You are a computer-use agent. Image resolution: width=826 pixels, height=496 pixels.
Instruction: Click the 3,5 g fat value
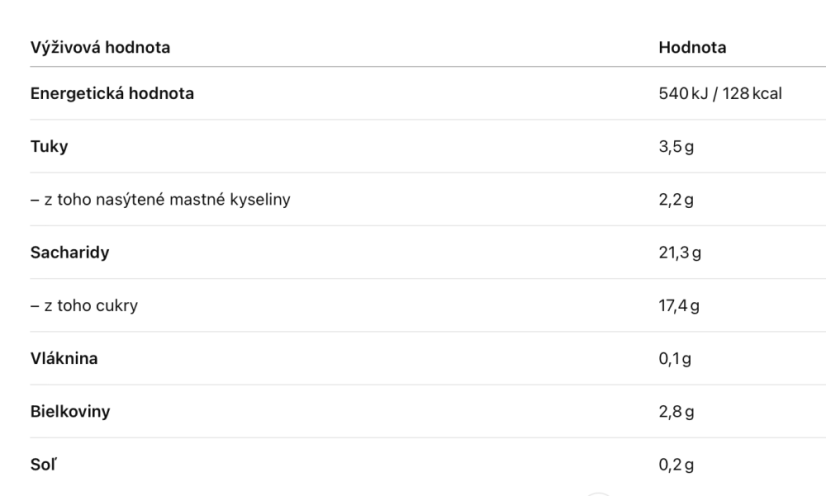pos(676,146)
